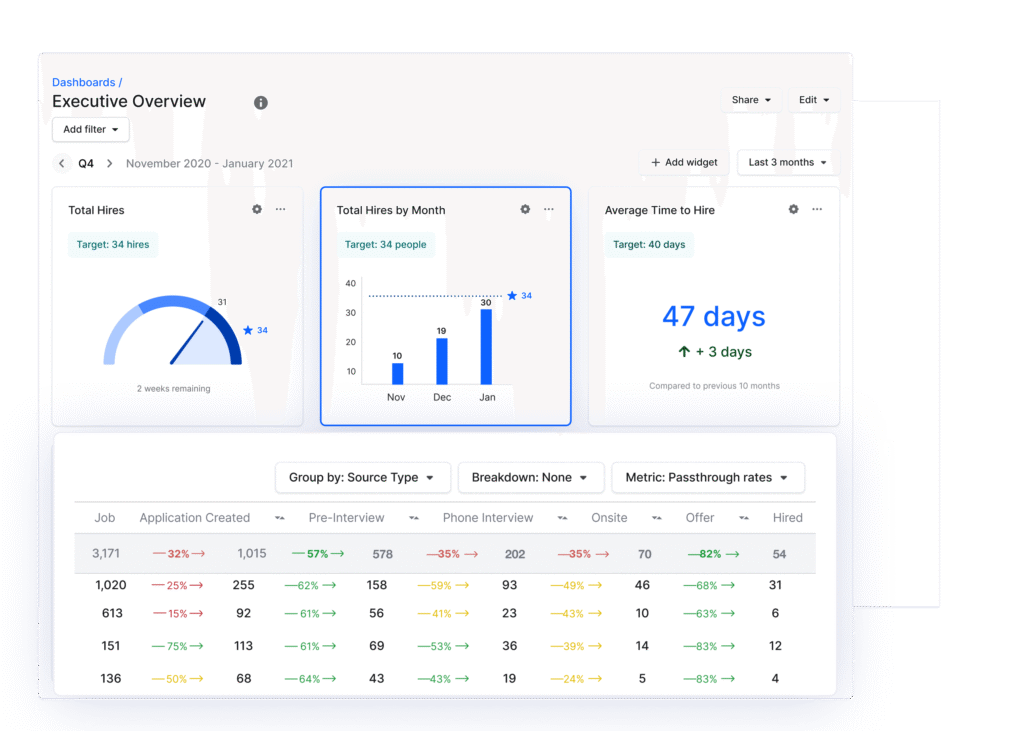
Task: Navigate back via the Dashboards breadcrumb
Action: coord(84,81)
